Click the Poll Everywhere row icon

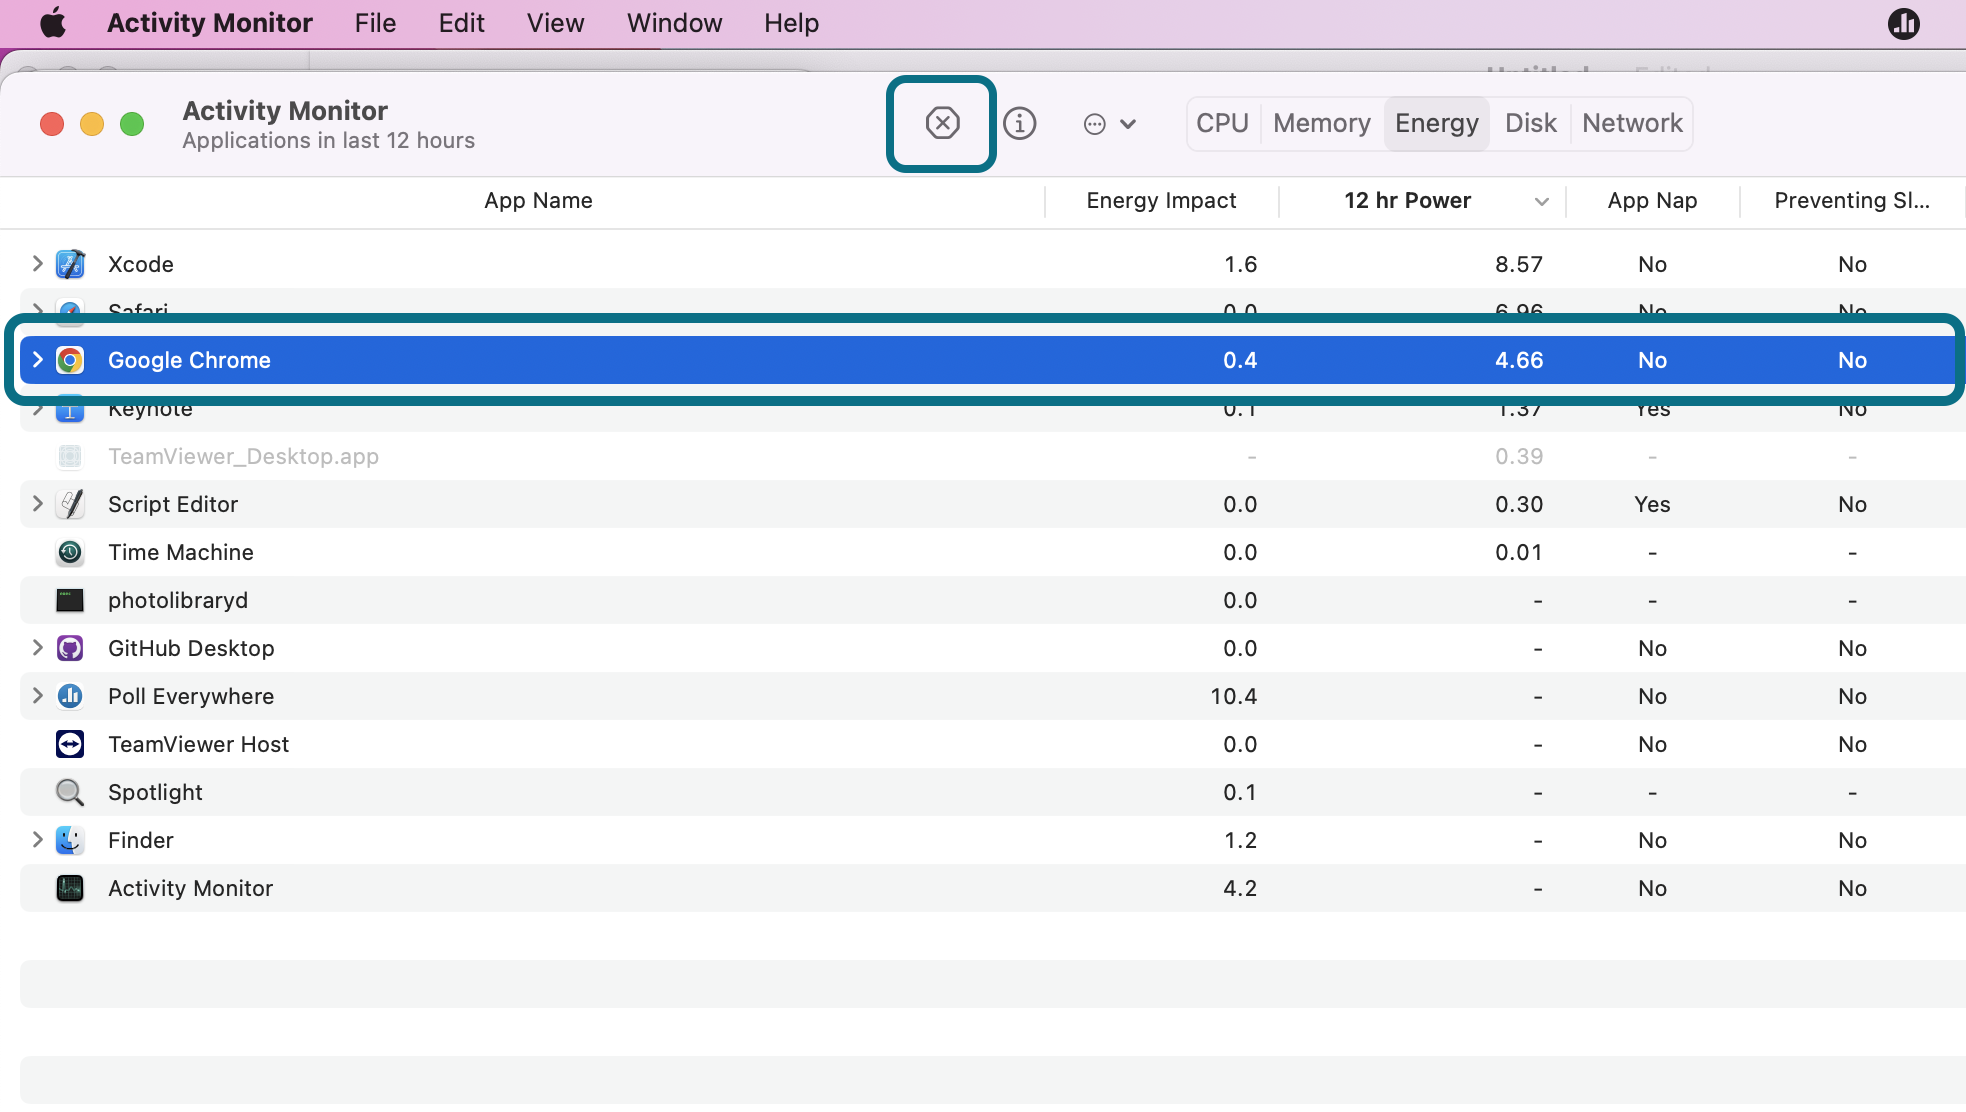tap(70, 696)
